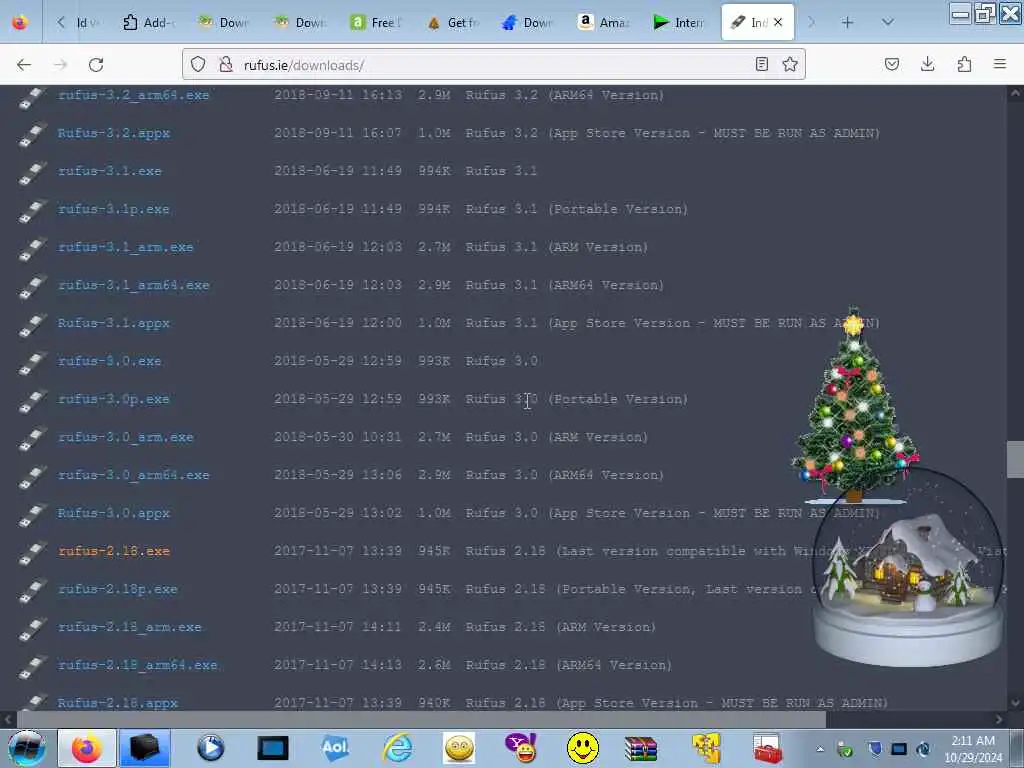This screenshot has height=768, width=1024.
Task: Click the Firefox taskbar icon
Action: (87, 748)
